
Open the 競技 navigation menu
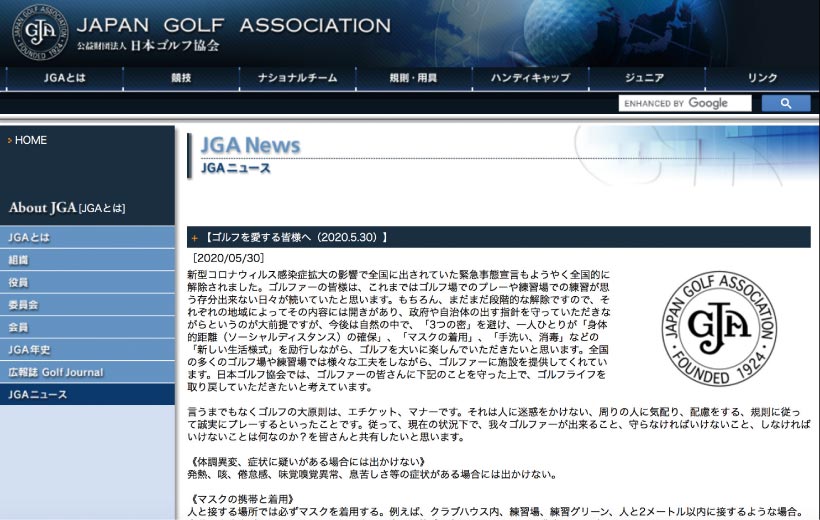click(x=181, y=78)
